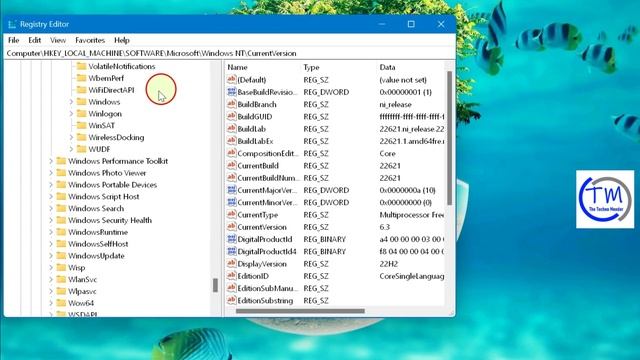The image size is (640, 360).
Task: Expand Windows Performance Toolkit key
Action: [x=51, y=161]
